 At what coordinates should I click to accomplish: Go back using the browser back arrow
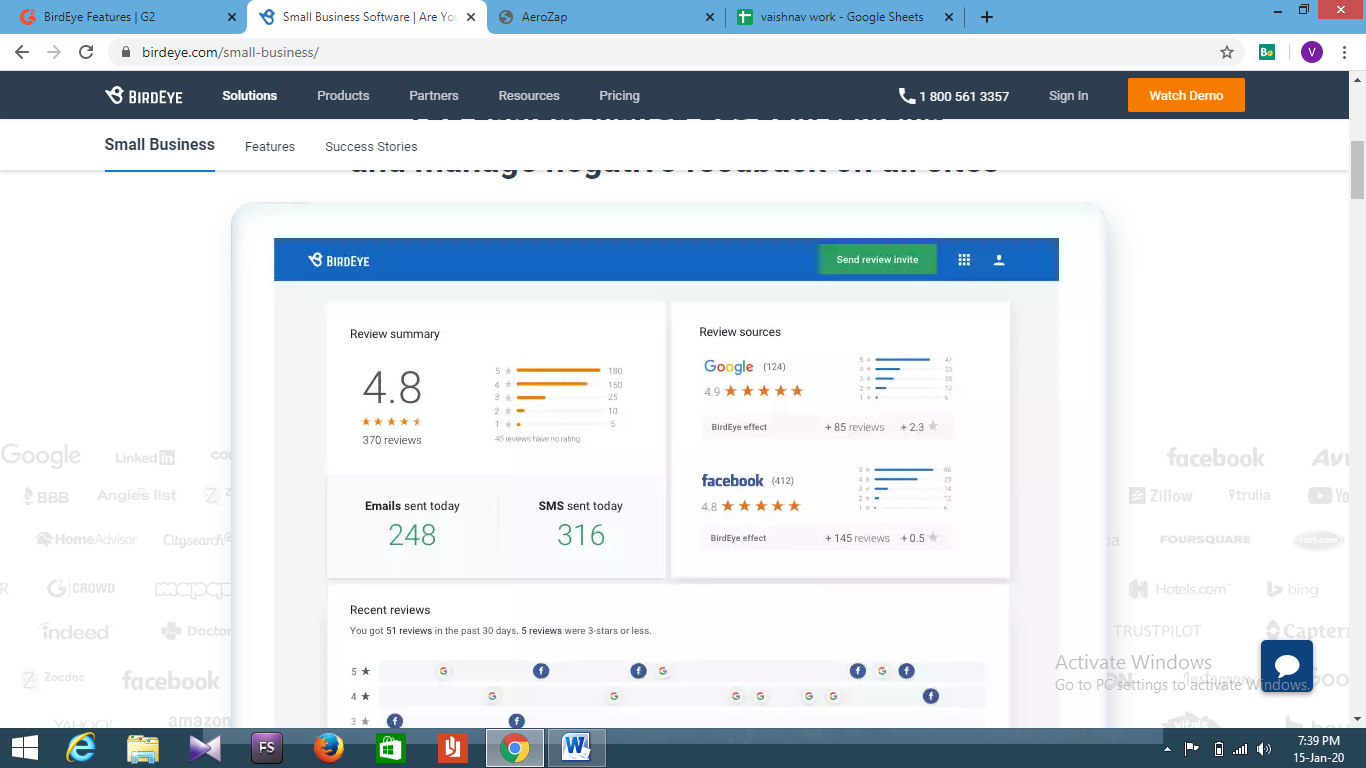pos(22,52)
